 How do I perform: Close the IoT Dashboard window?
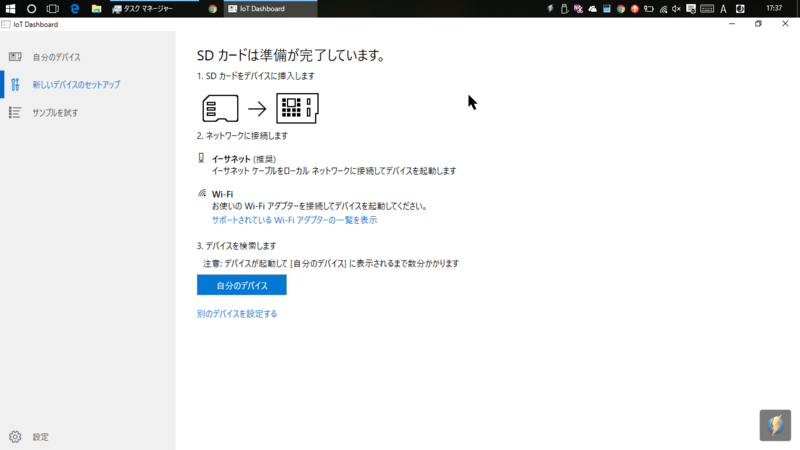click(x=785, y=24)
